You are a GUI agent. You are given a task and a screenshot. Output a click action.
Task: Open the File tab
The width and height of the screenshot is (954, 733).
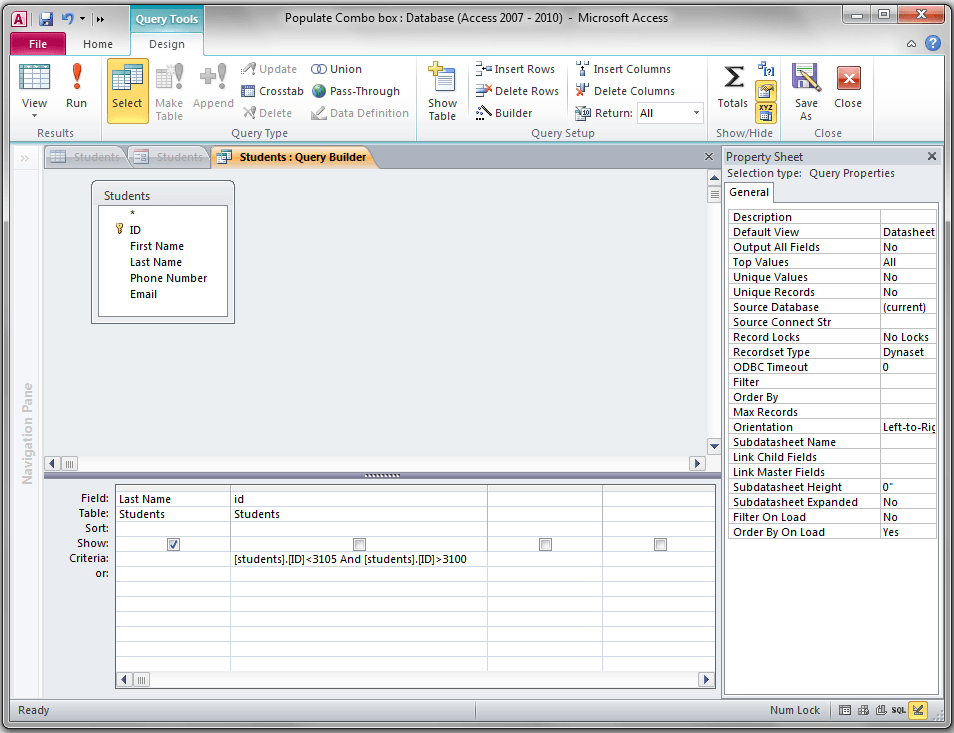tap(38, 44)
